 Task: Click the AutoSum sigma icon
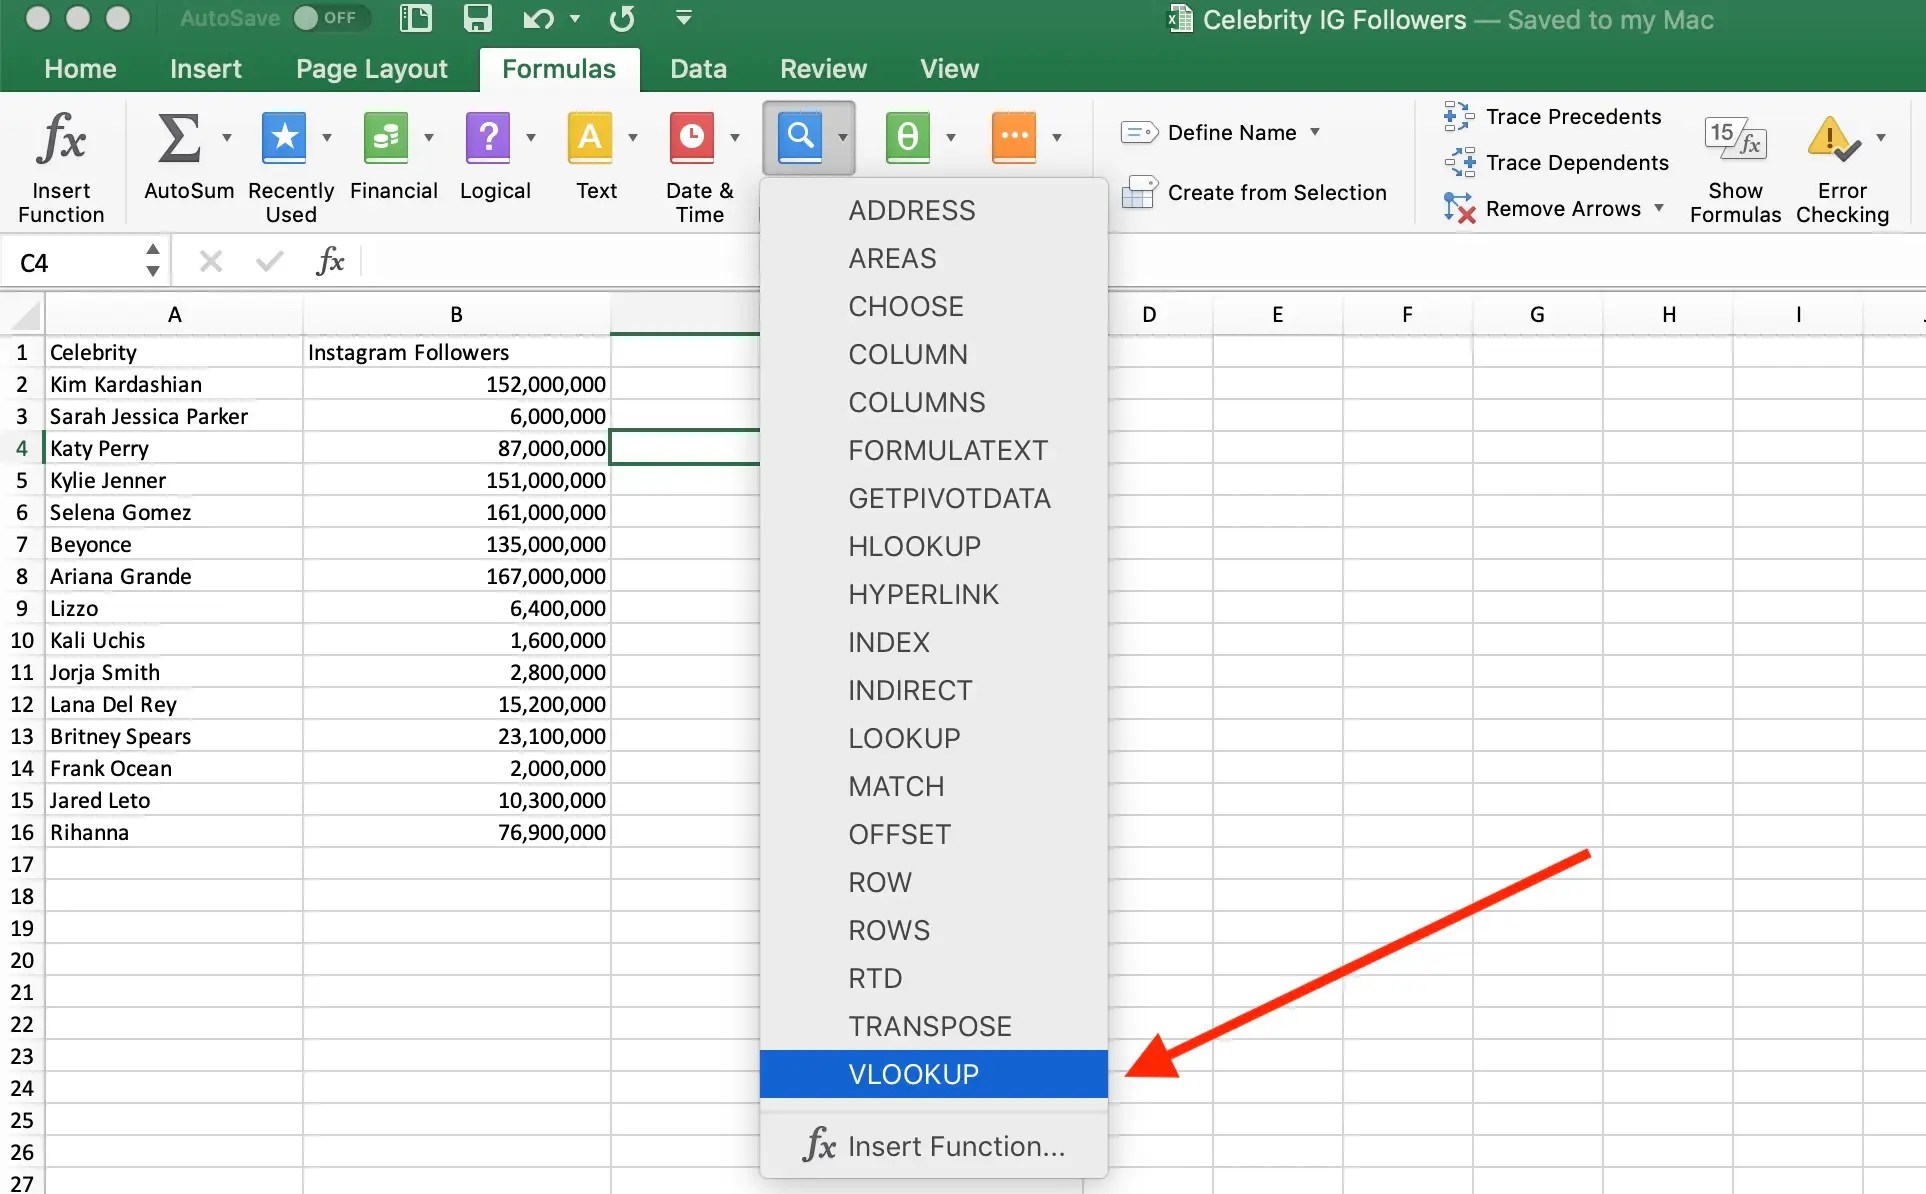point(179,137)
